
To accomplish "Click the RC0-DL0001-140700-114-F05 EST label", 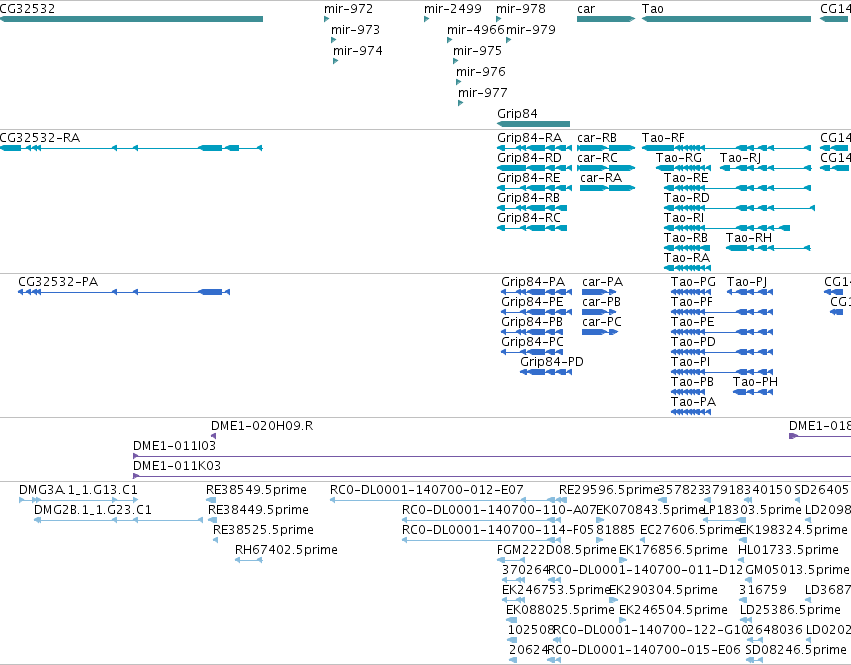I will tap(498, 530).
